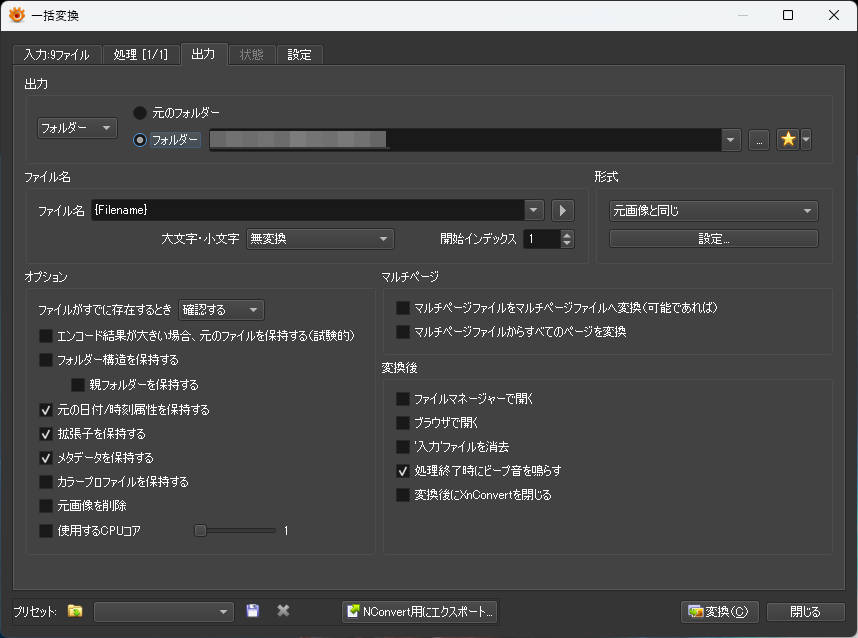
Task: Open a preset using the preset folder icon
Action: click(x=73, y=611)
